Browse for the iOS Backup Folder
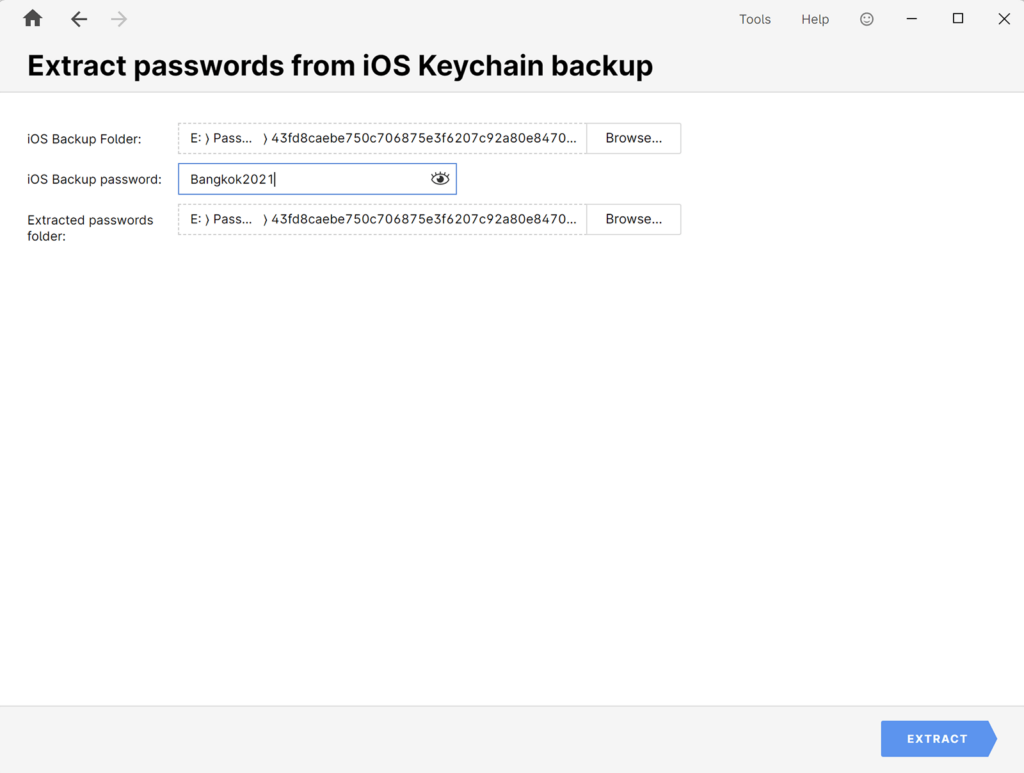 [x=633, y=138]
